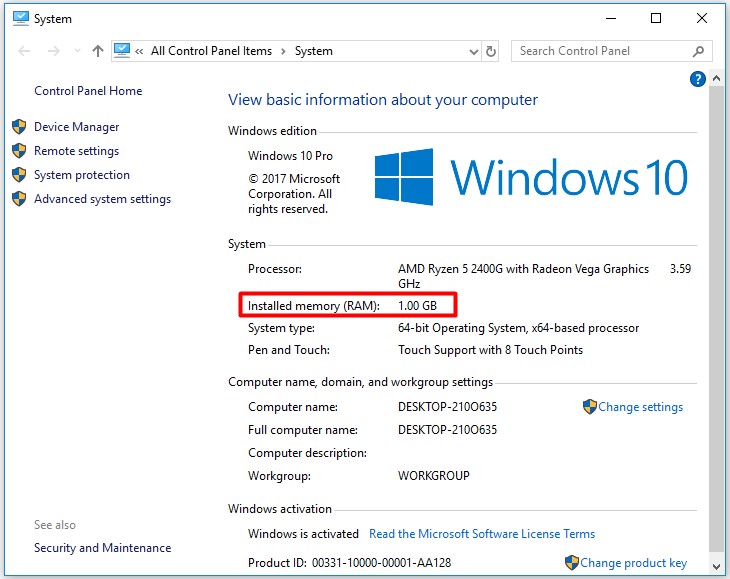
Task: Click the 'See also' label
Action: [55, 525]
